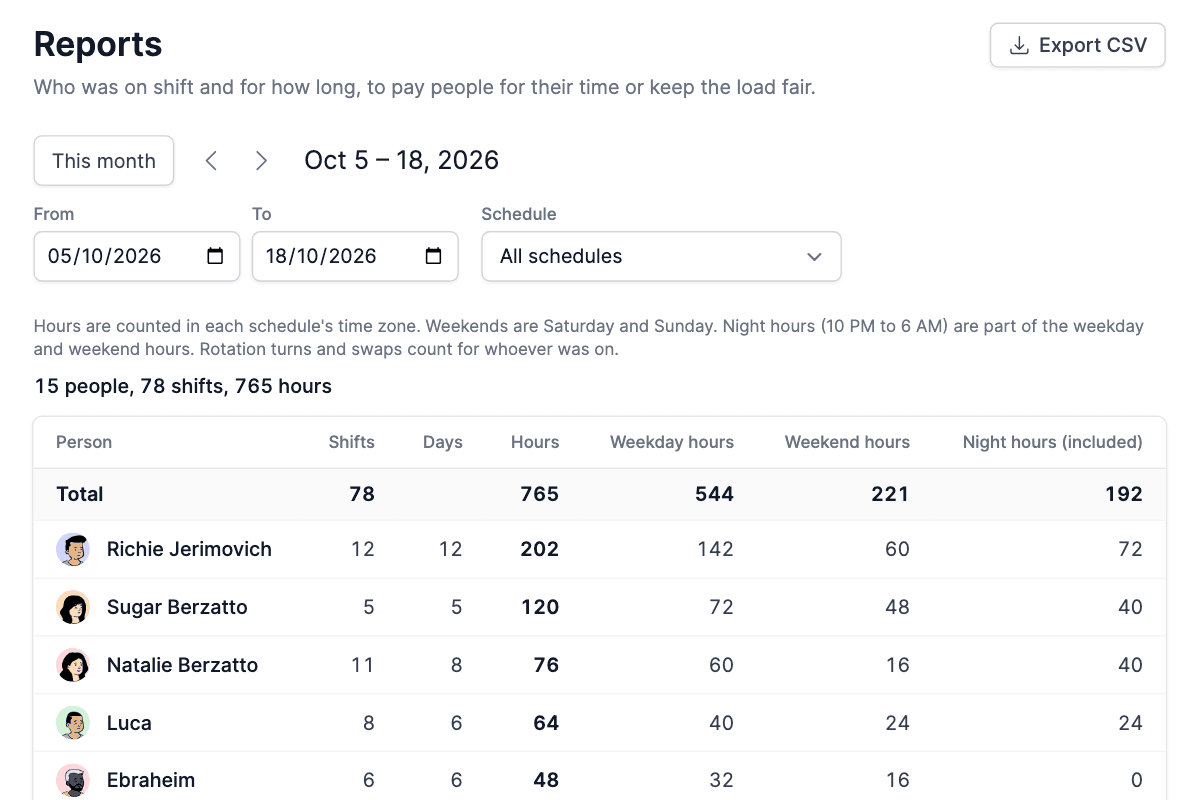This screenshot has width=1200, height=800.
Task: Click the summary 15 people, 78 shifts, 765 hours
Action: click(183, 386)
